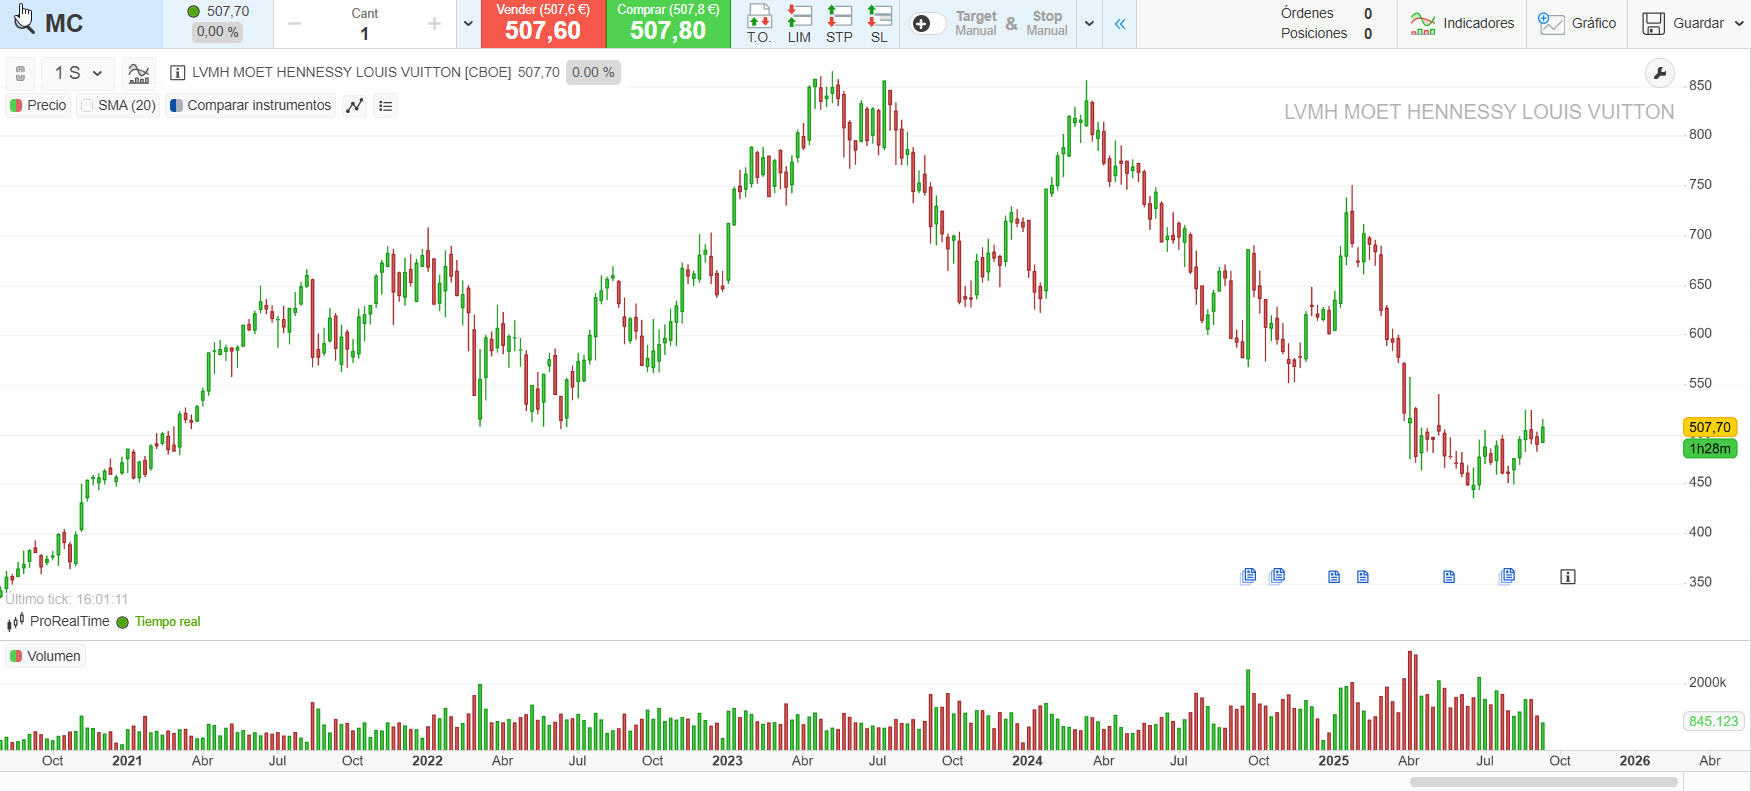
Task: Open the indicators chart icon beside timeframe
Action: coord(139,73)
